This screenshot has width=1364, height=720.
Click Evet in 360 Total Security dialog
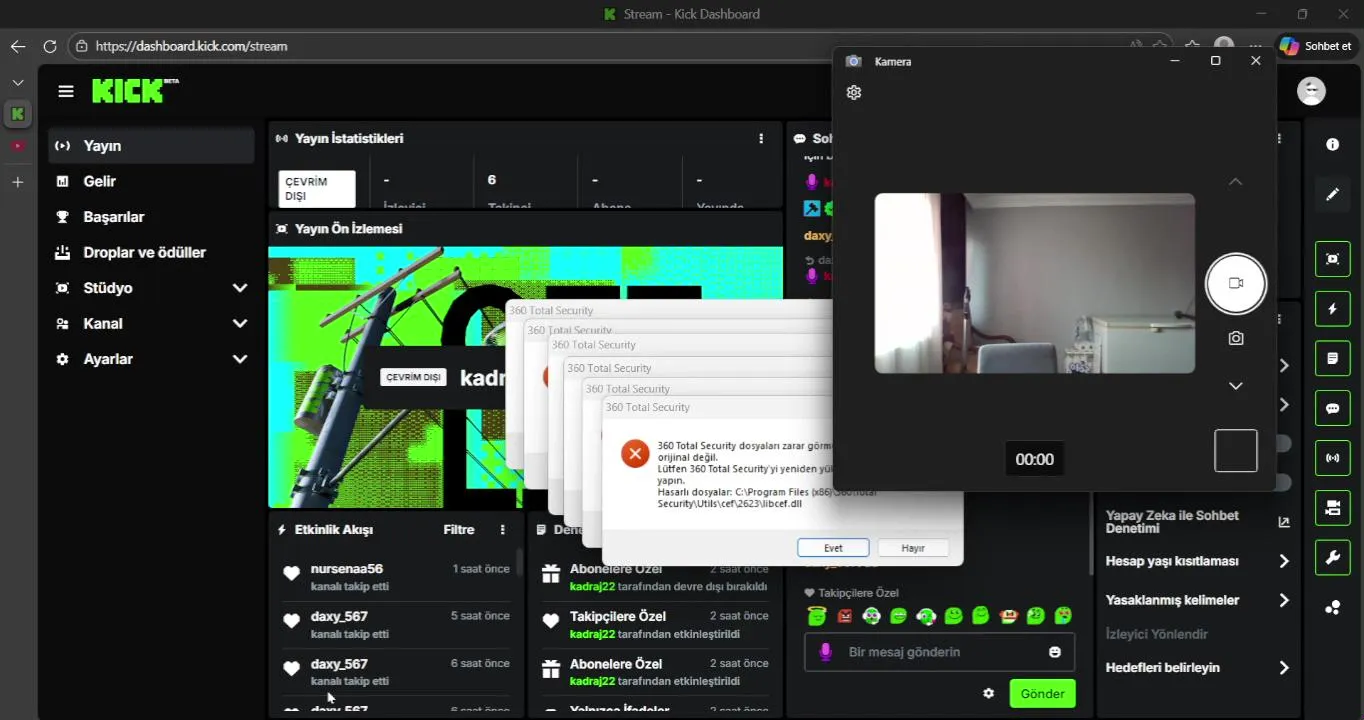click(833, 548)
